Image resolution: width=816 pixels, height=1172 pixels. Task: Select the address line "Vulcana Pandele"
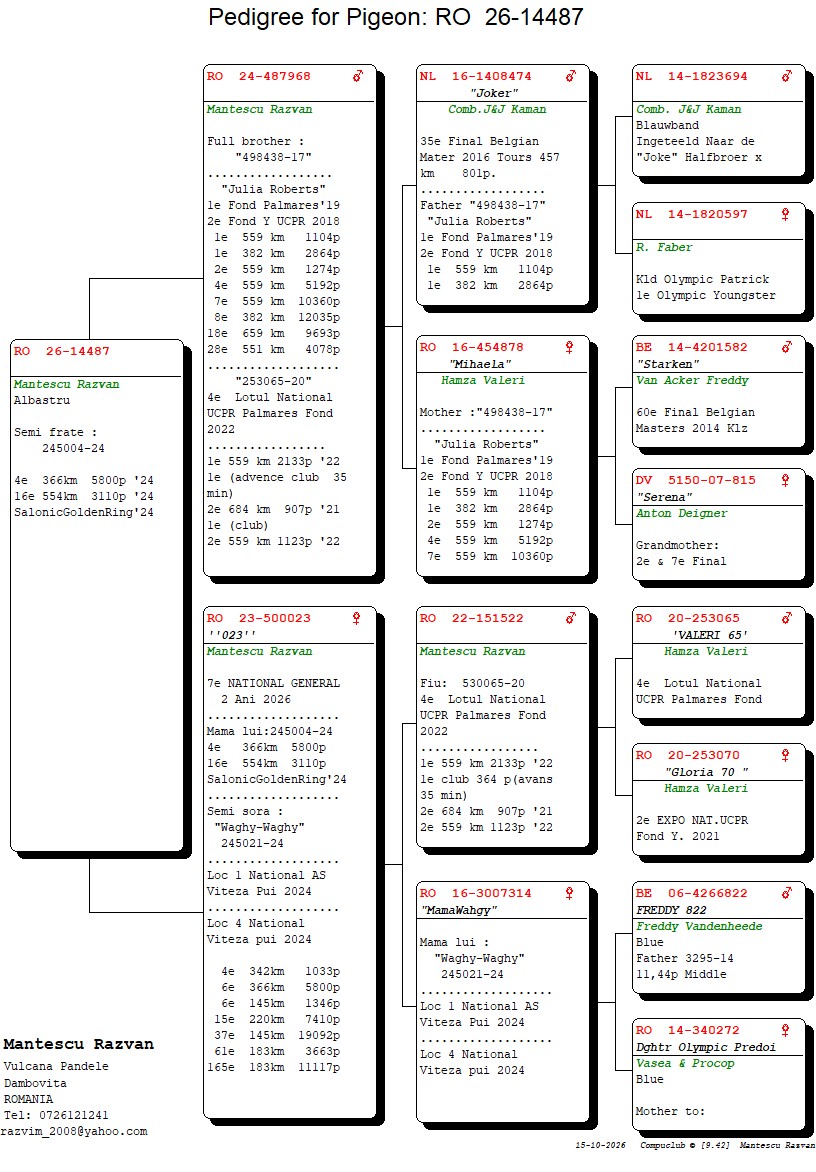[x=56, y=1067]
